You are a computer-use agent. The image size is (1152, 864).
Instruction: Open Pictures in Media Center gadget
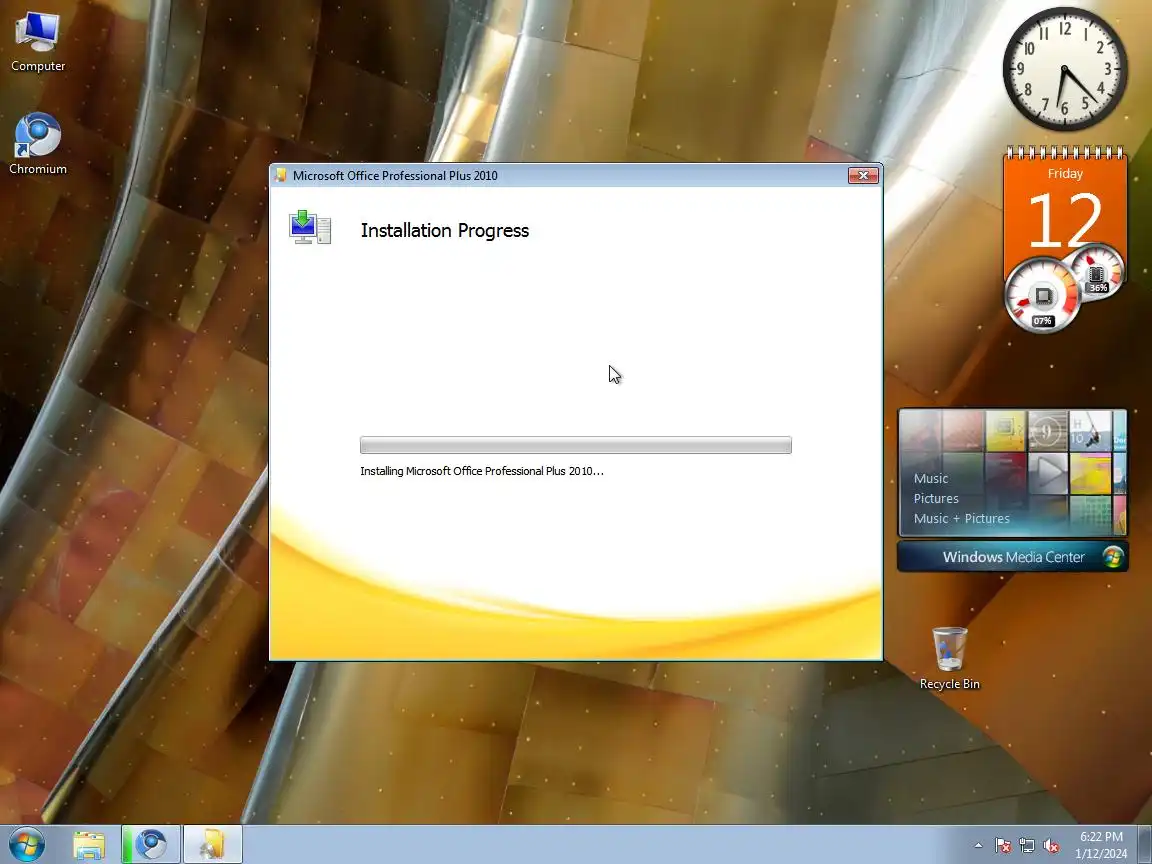(936, 498)
